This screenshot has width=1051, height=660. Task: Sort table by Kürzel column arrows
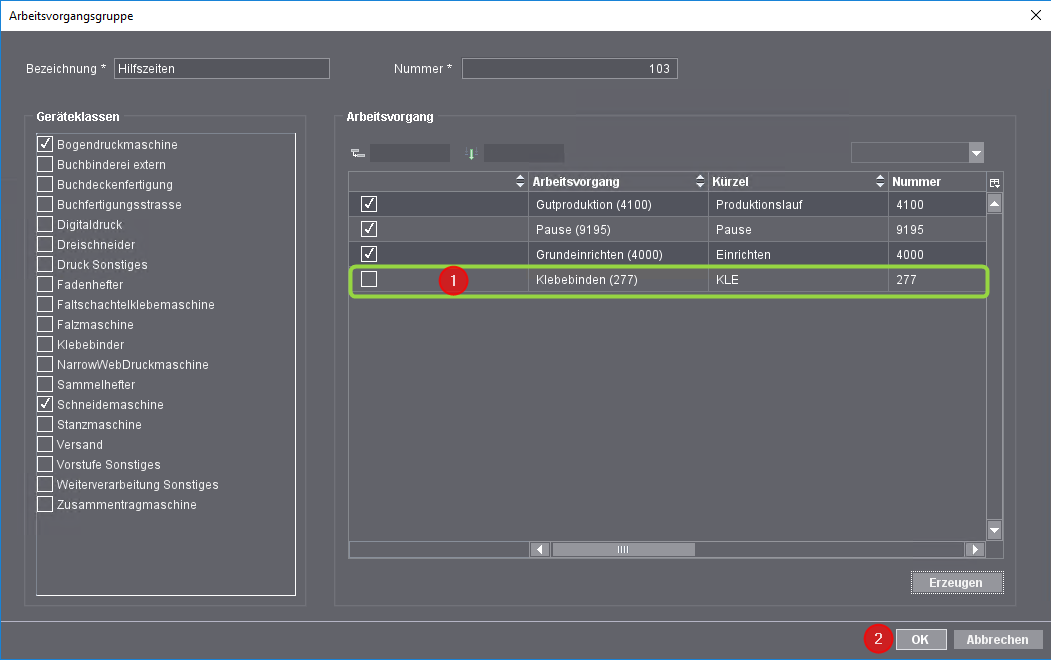pyautogui.click(x=880, y=182)
